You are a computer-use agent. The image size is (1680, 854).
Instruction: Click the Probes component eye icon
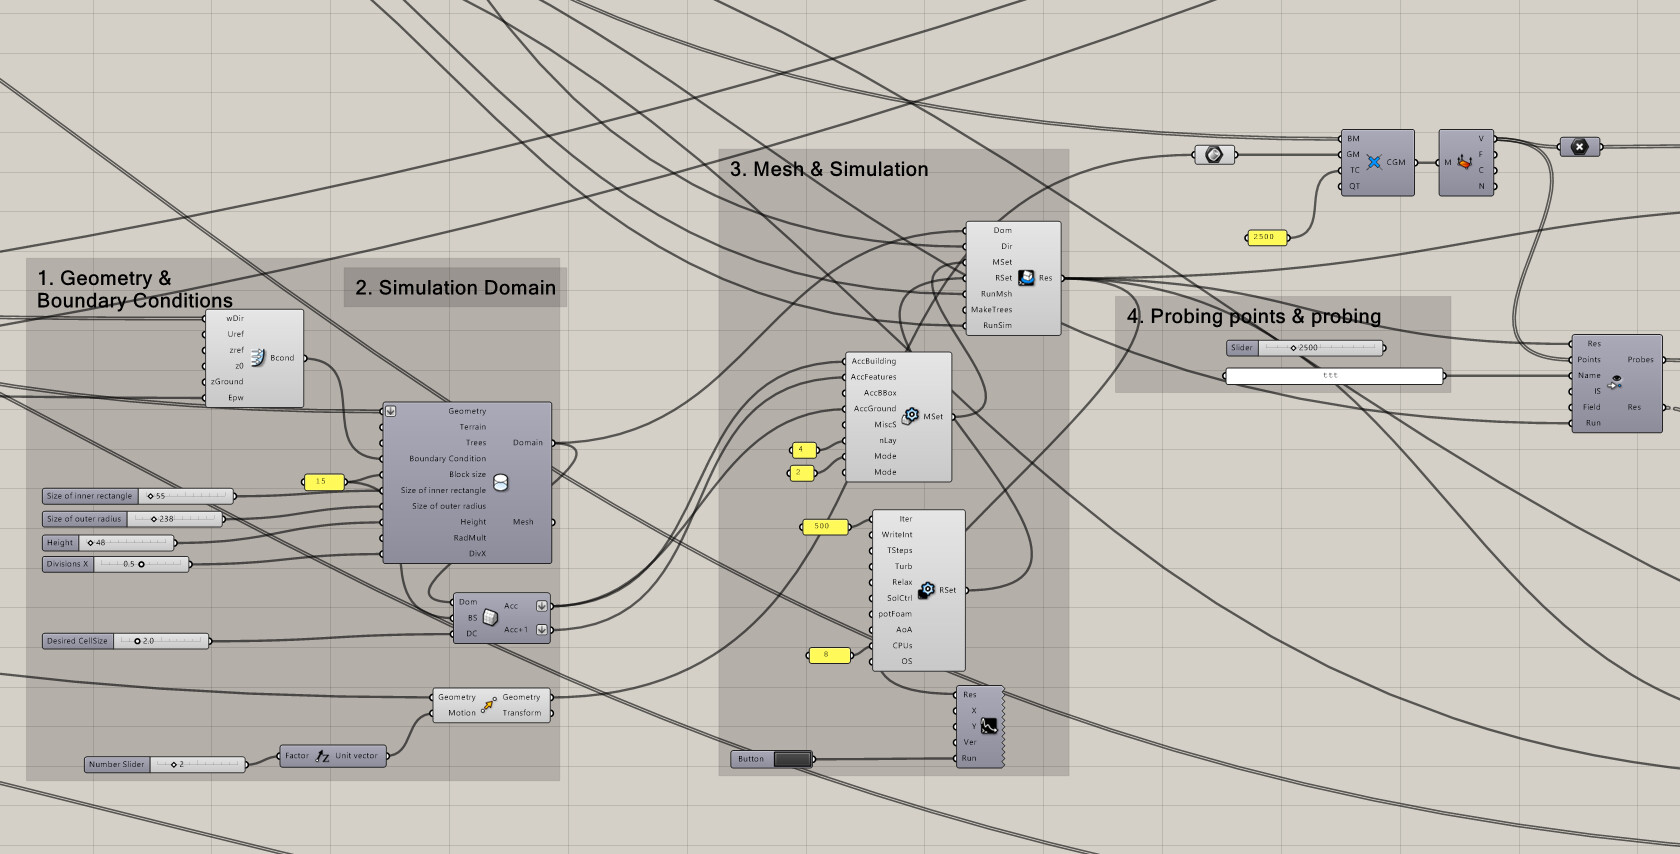1615,382
